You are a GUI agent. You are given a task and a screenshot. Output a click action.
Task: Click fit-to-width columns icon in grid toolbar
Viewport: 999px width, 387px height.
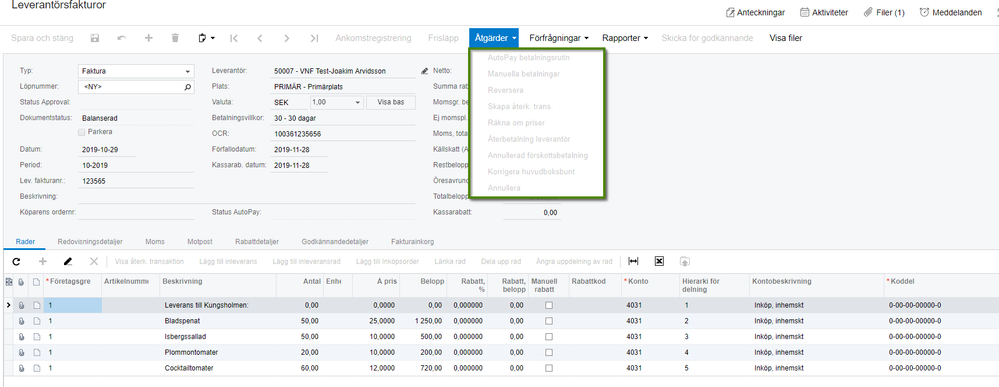(x=633, y=261)
